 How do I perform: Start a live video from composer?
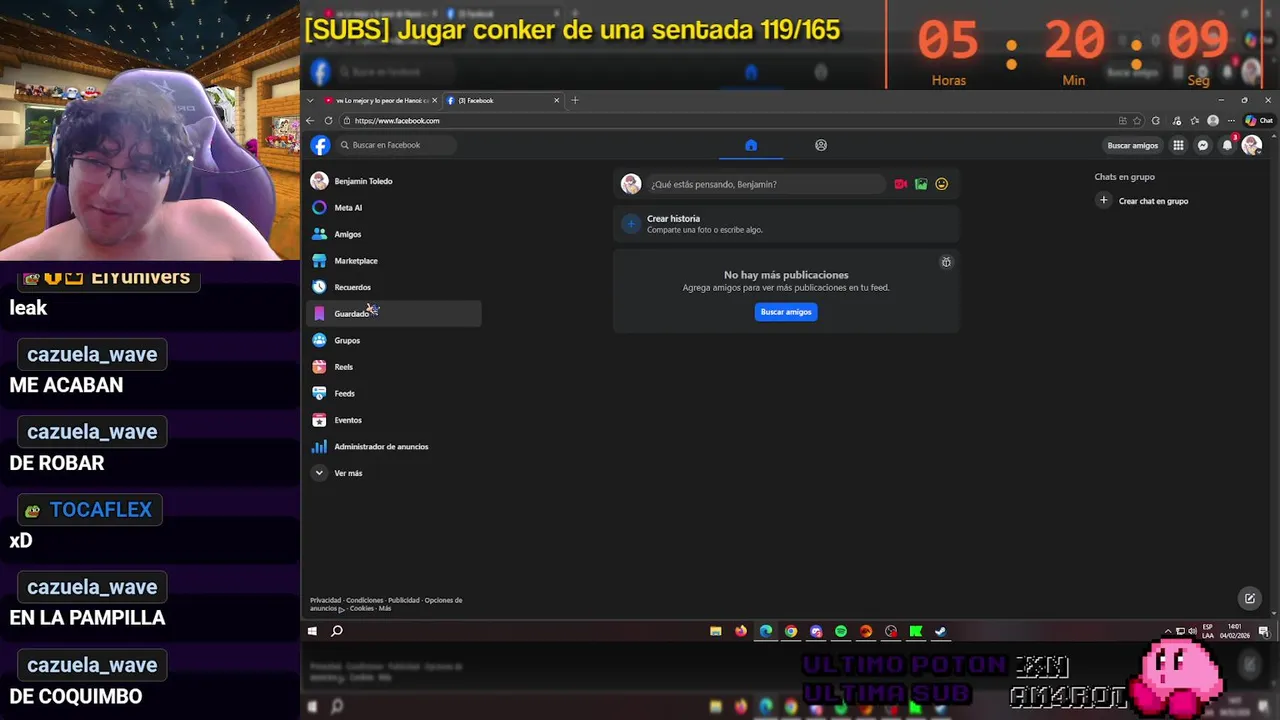[x=900, y=184]
